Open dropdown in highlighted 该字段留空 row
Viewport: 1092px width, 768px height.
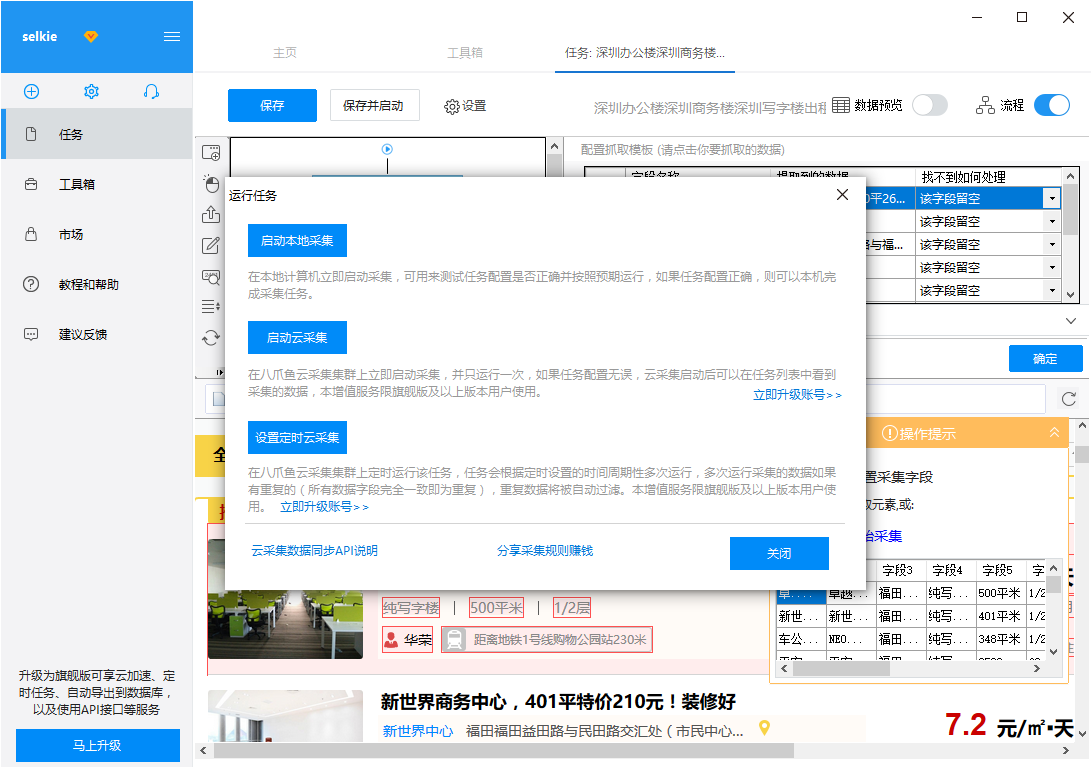click(x=1052, y=198)
